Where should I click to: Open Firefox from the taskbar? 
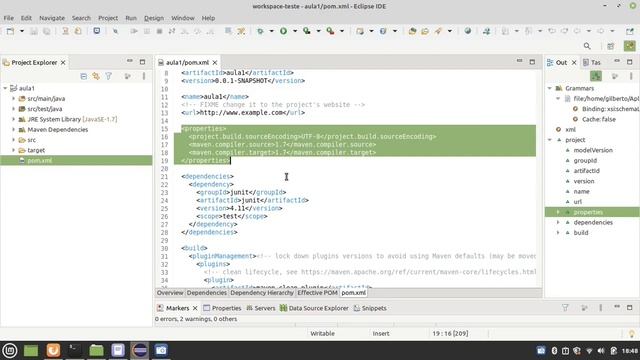[53, 350]
